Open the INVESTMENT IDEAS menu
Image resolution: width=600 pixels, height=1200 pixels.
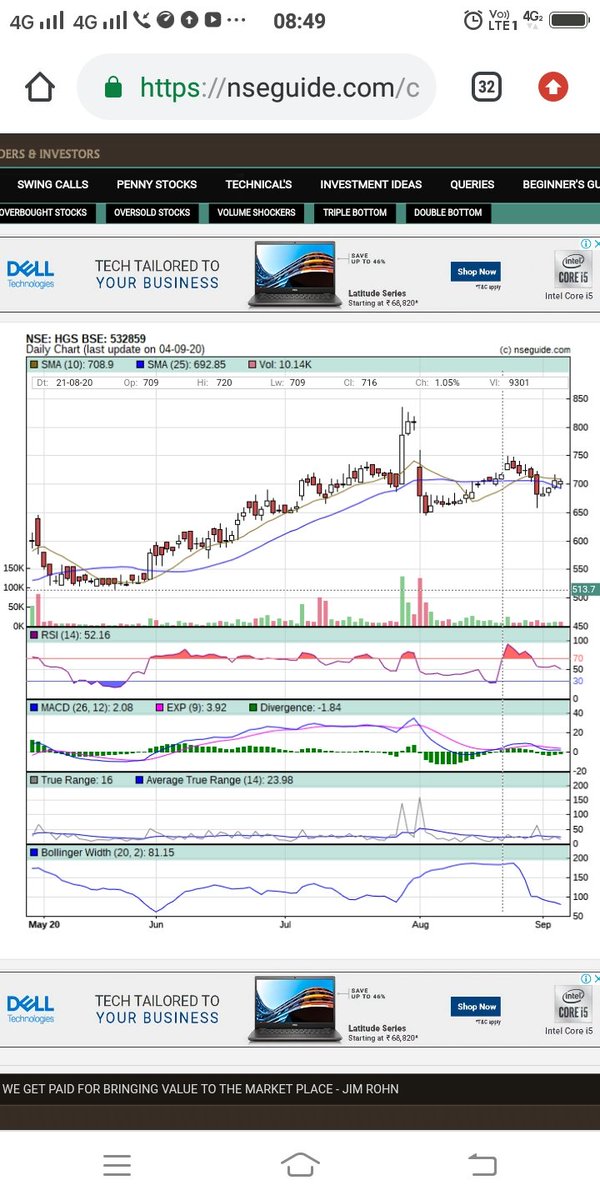coord(371,184)
